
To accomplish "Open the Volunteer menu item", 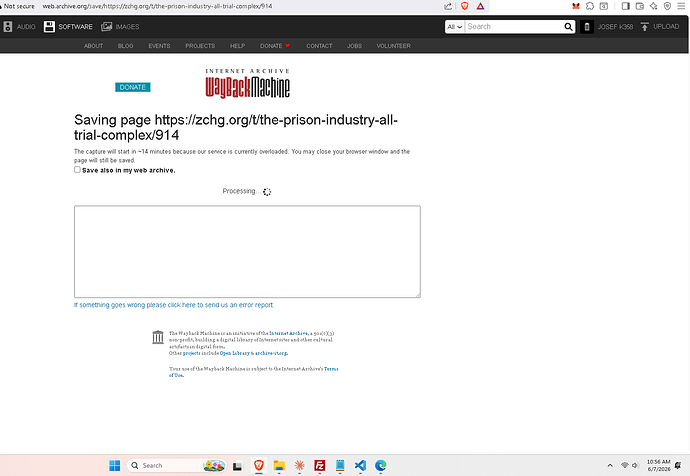I will pos(393,46).
